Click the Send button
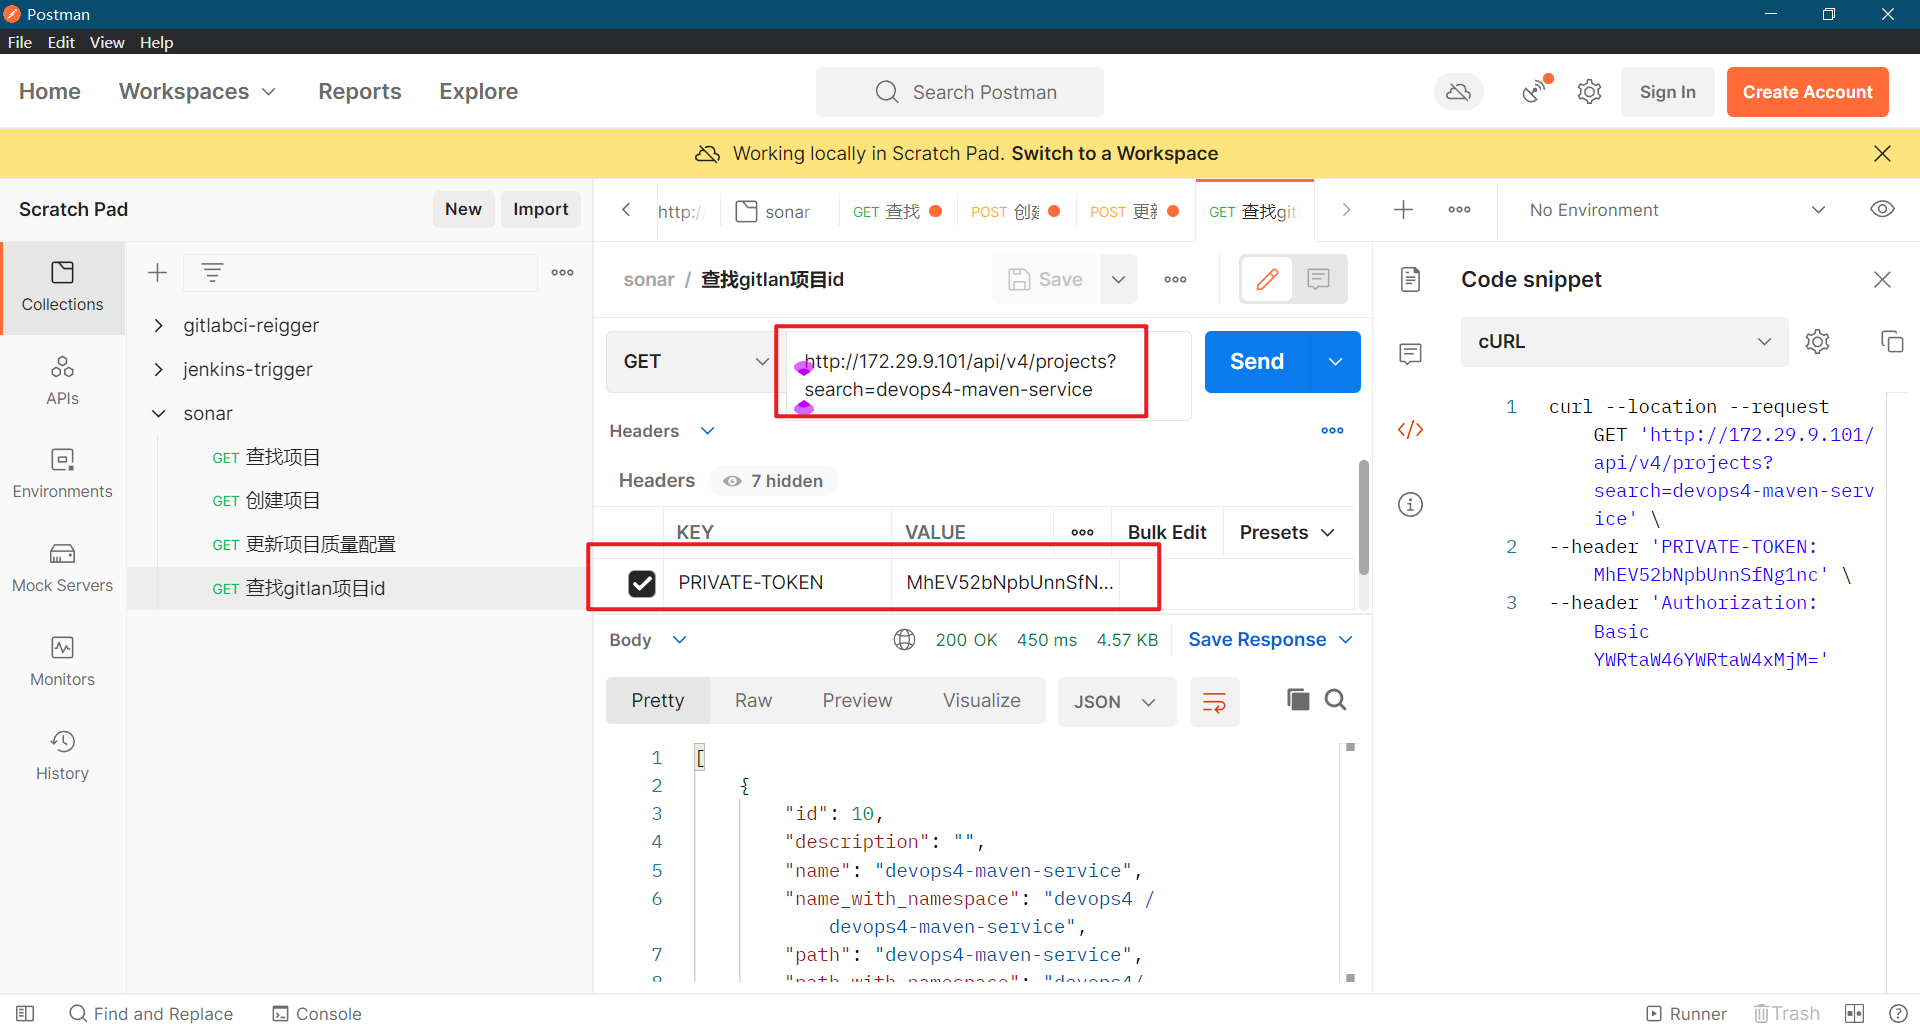 [x=1257, y=361]
